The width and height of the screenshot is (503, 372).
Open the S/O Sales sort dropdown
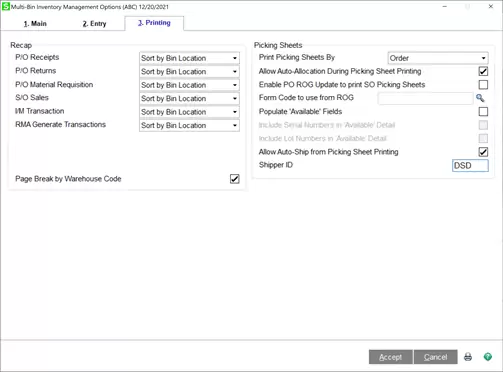[189, 98]
